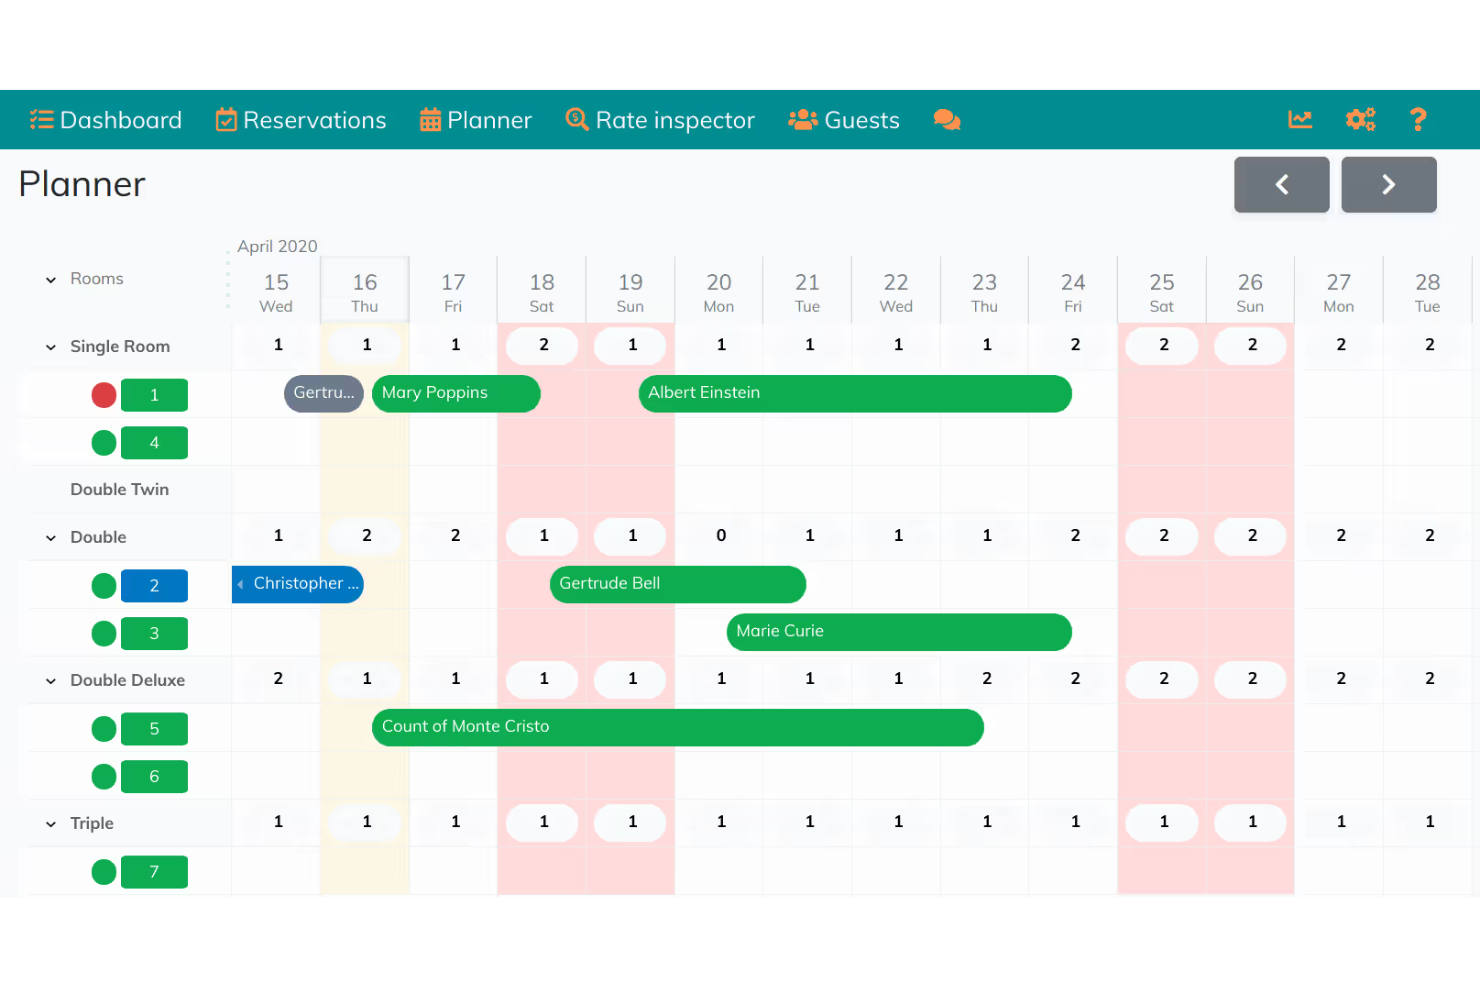
Task: Click the green status dot for room 5
Action: 104,729
